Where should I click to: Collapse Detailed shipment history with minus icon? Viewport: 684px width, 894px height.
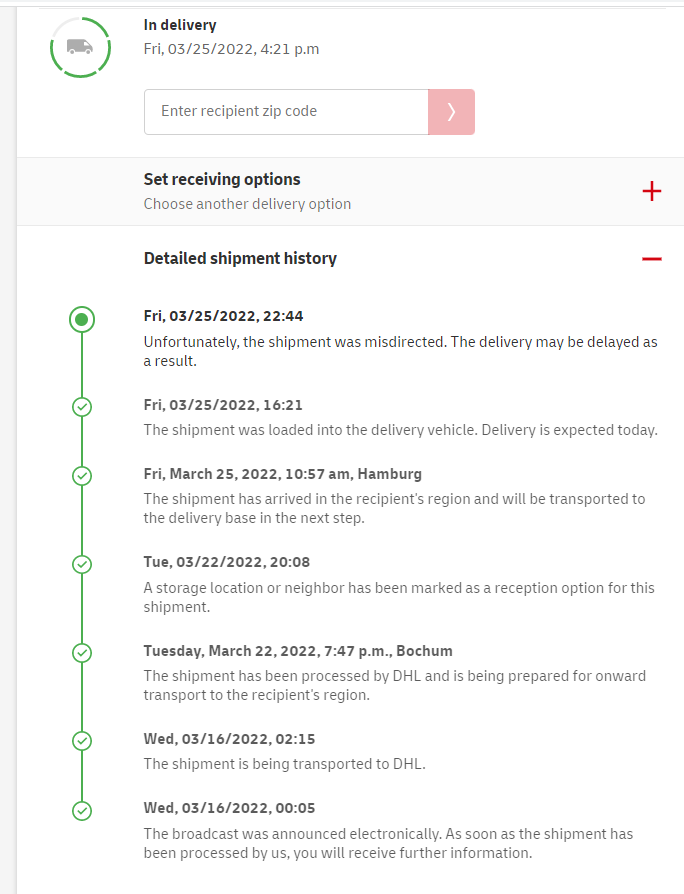tap(652, 259)
